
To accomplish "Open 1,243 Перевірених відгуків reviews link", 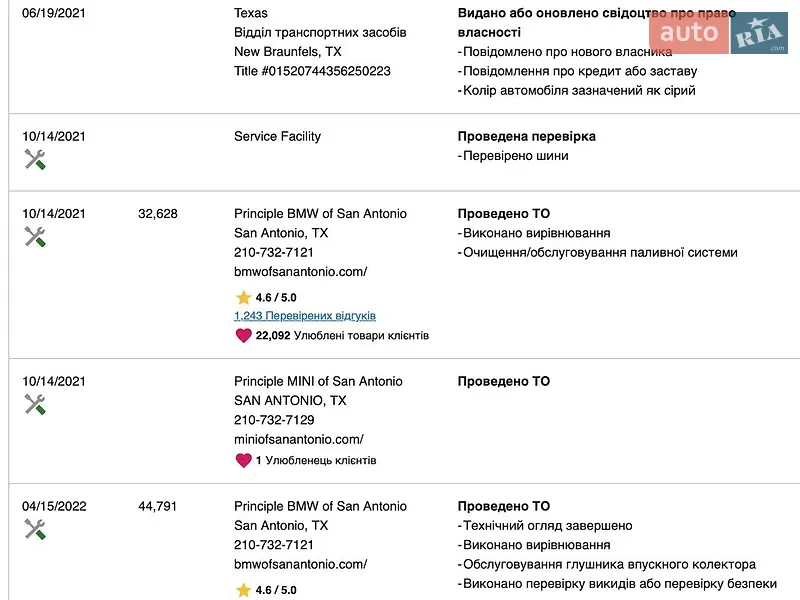I will (305, 316).
